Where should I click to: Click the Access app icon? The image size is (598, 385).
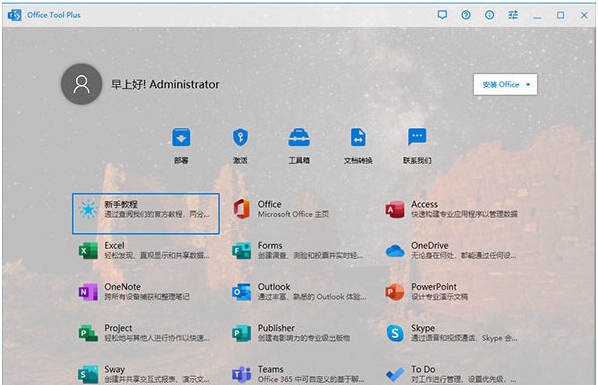(x=395, y=209)
